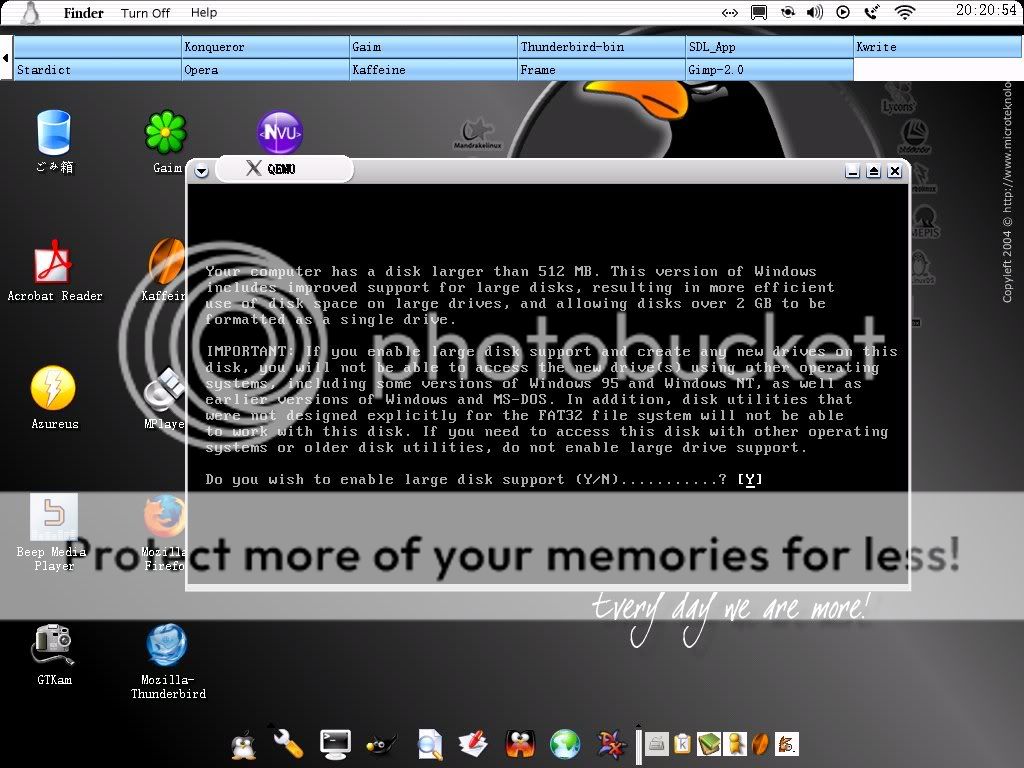This screenshot has width=1024, height=768.
Task: Click the coffee bean Kaffeine tray icon
Action: click(760, 743)
